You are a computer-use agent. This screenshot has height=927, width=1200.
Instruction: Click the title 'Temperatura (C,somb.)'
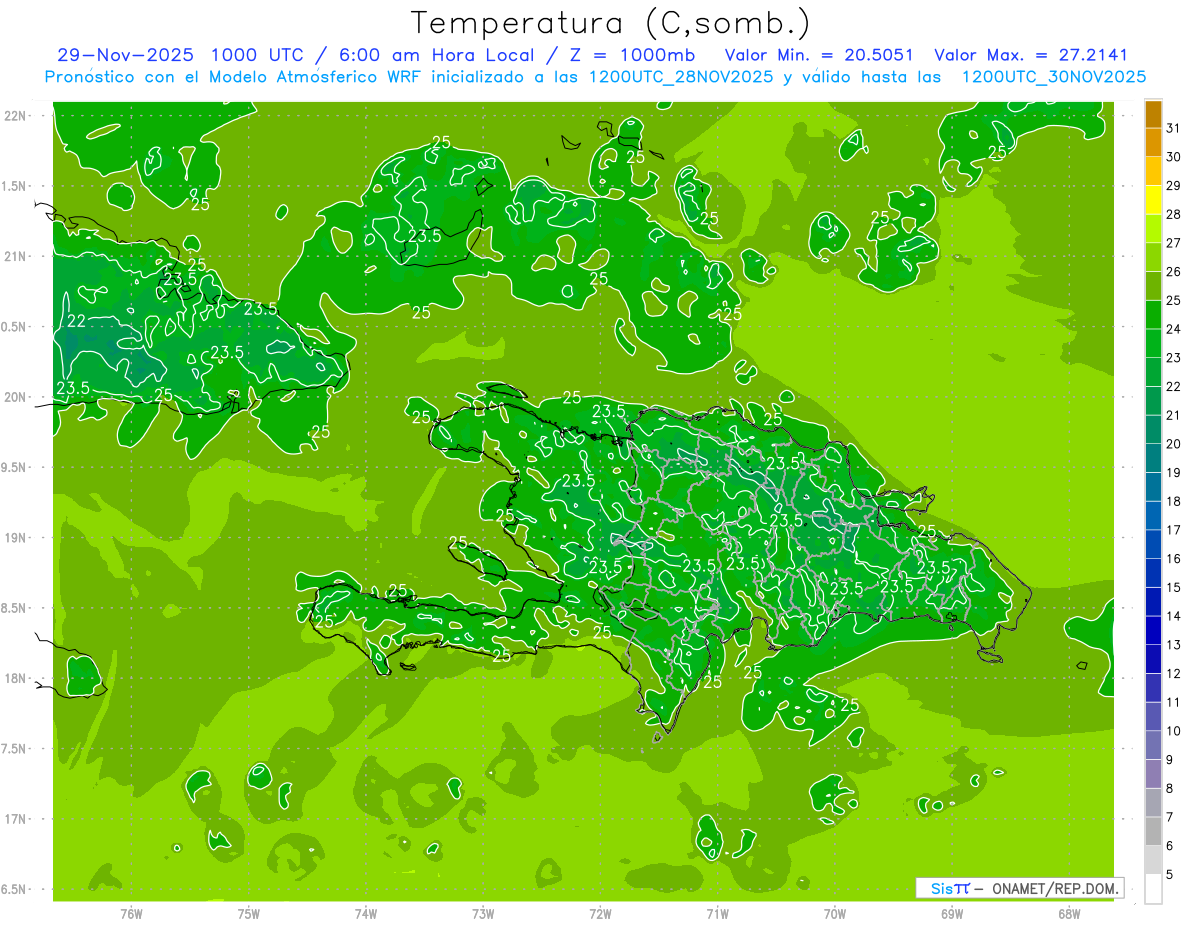(611, 23)
